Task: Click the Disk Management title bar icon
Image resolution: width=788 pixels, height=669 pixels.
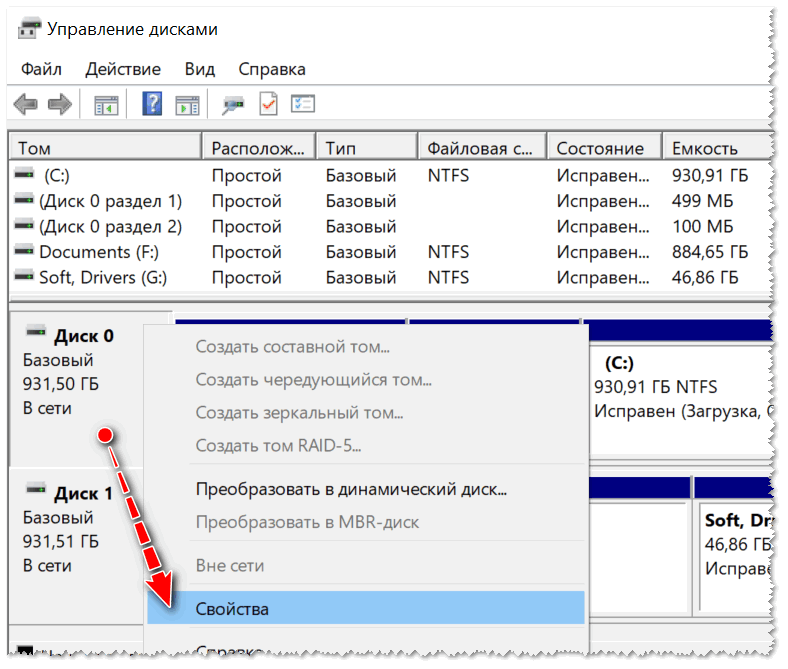Action: click(29, 28)
